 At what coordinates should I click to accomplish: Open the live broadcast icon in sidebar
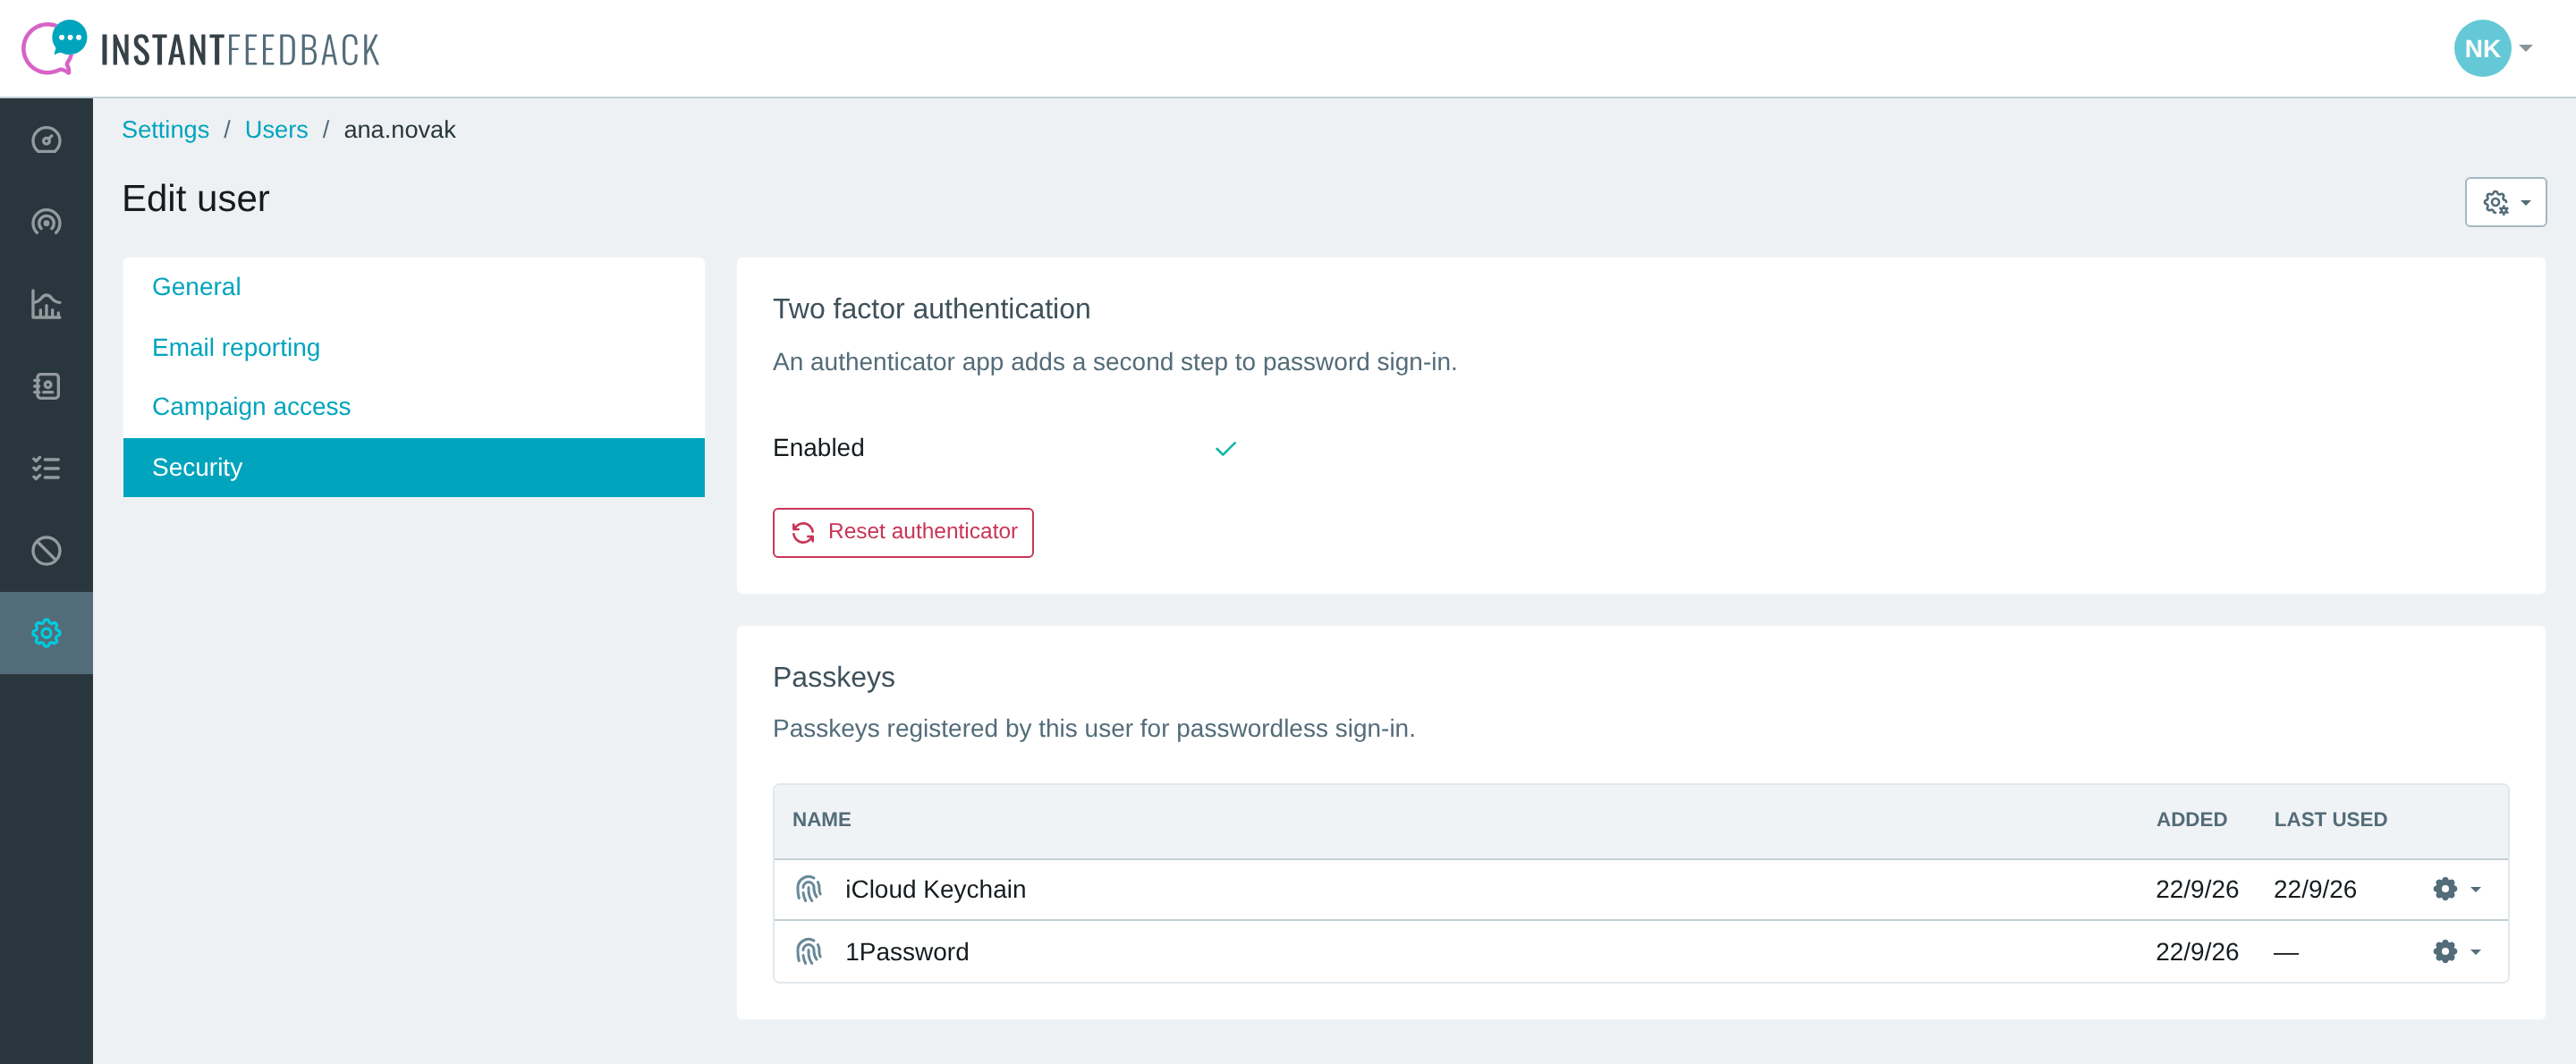tap(46, 222)
